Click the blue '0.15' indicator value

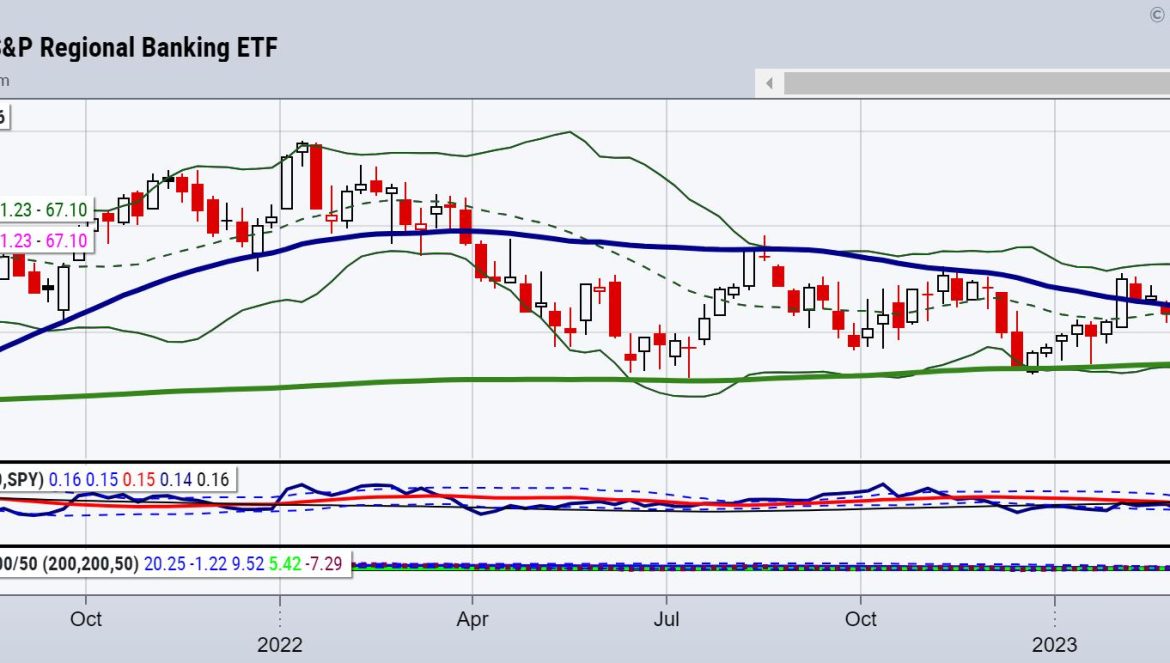click(102, 480)
